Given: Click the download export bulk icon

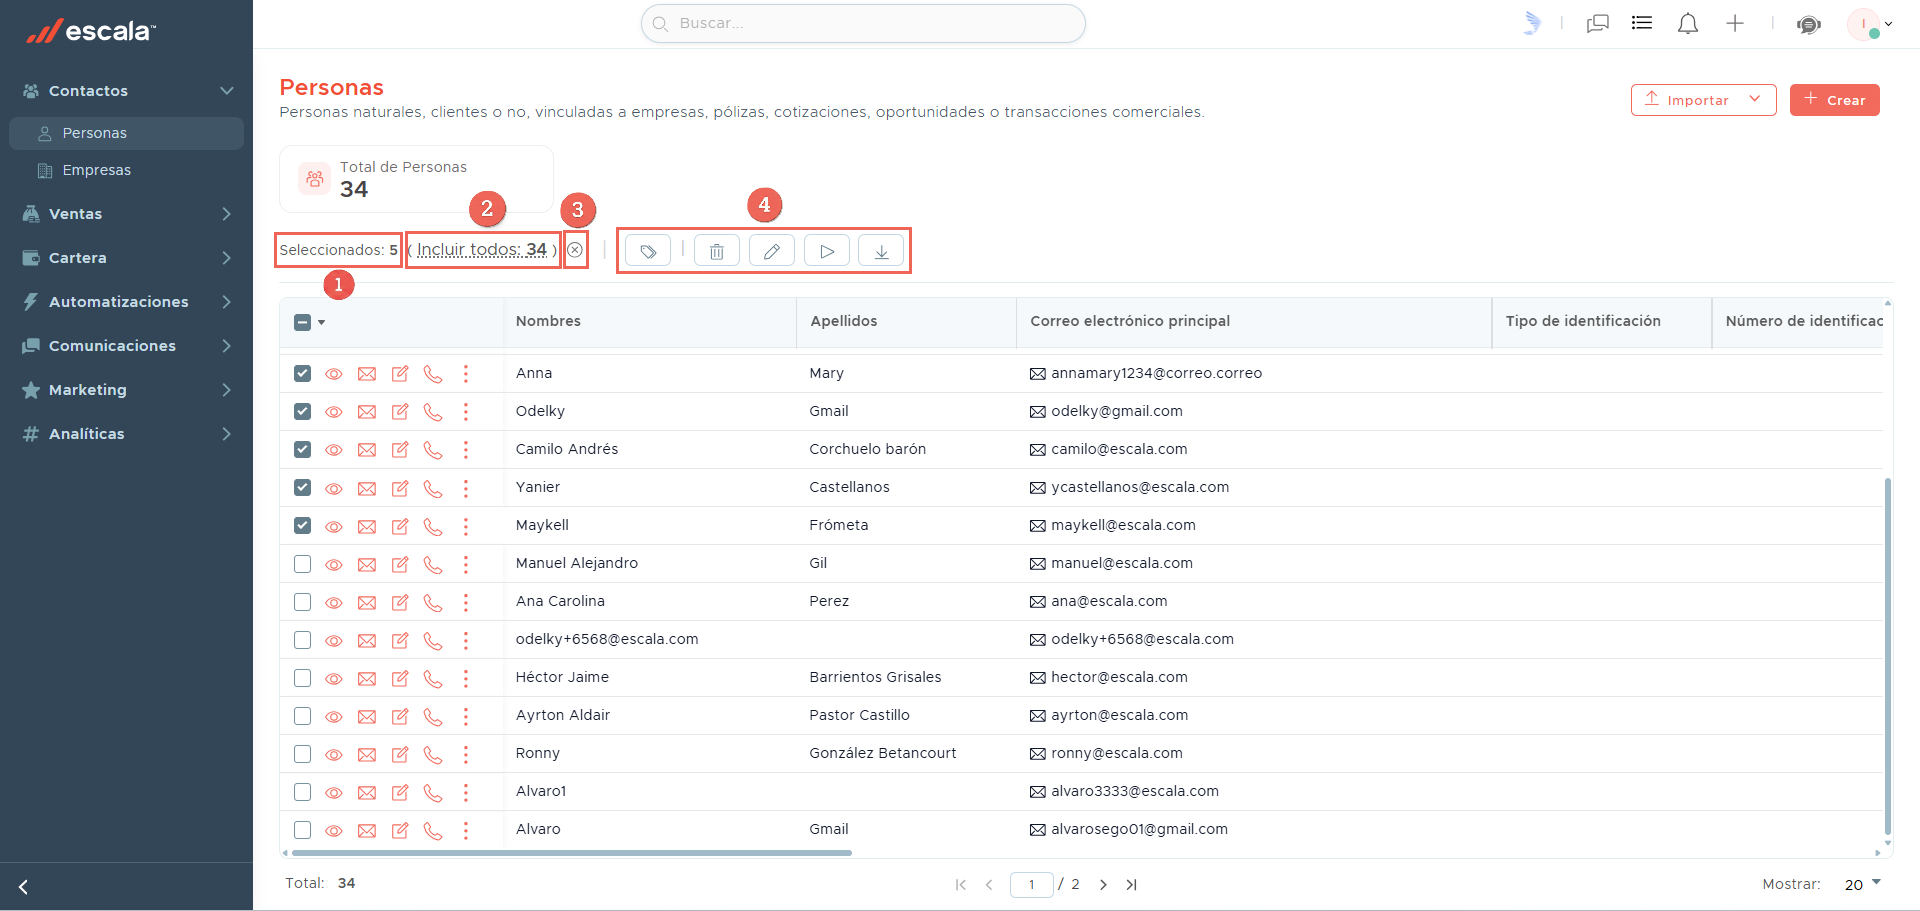Looking at the screenshot, I should 882,251.
